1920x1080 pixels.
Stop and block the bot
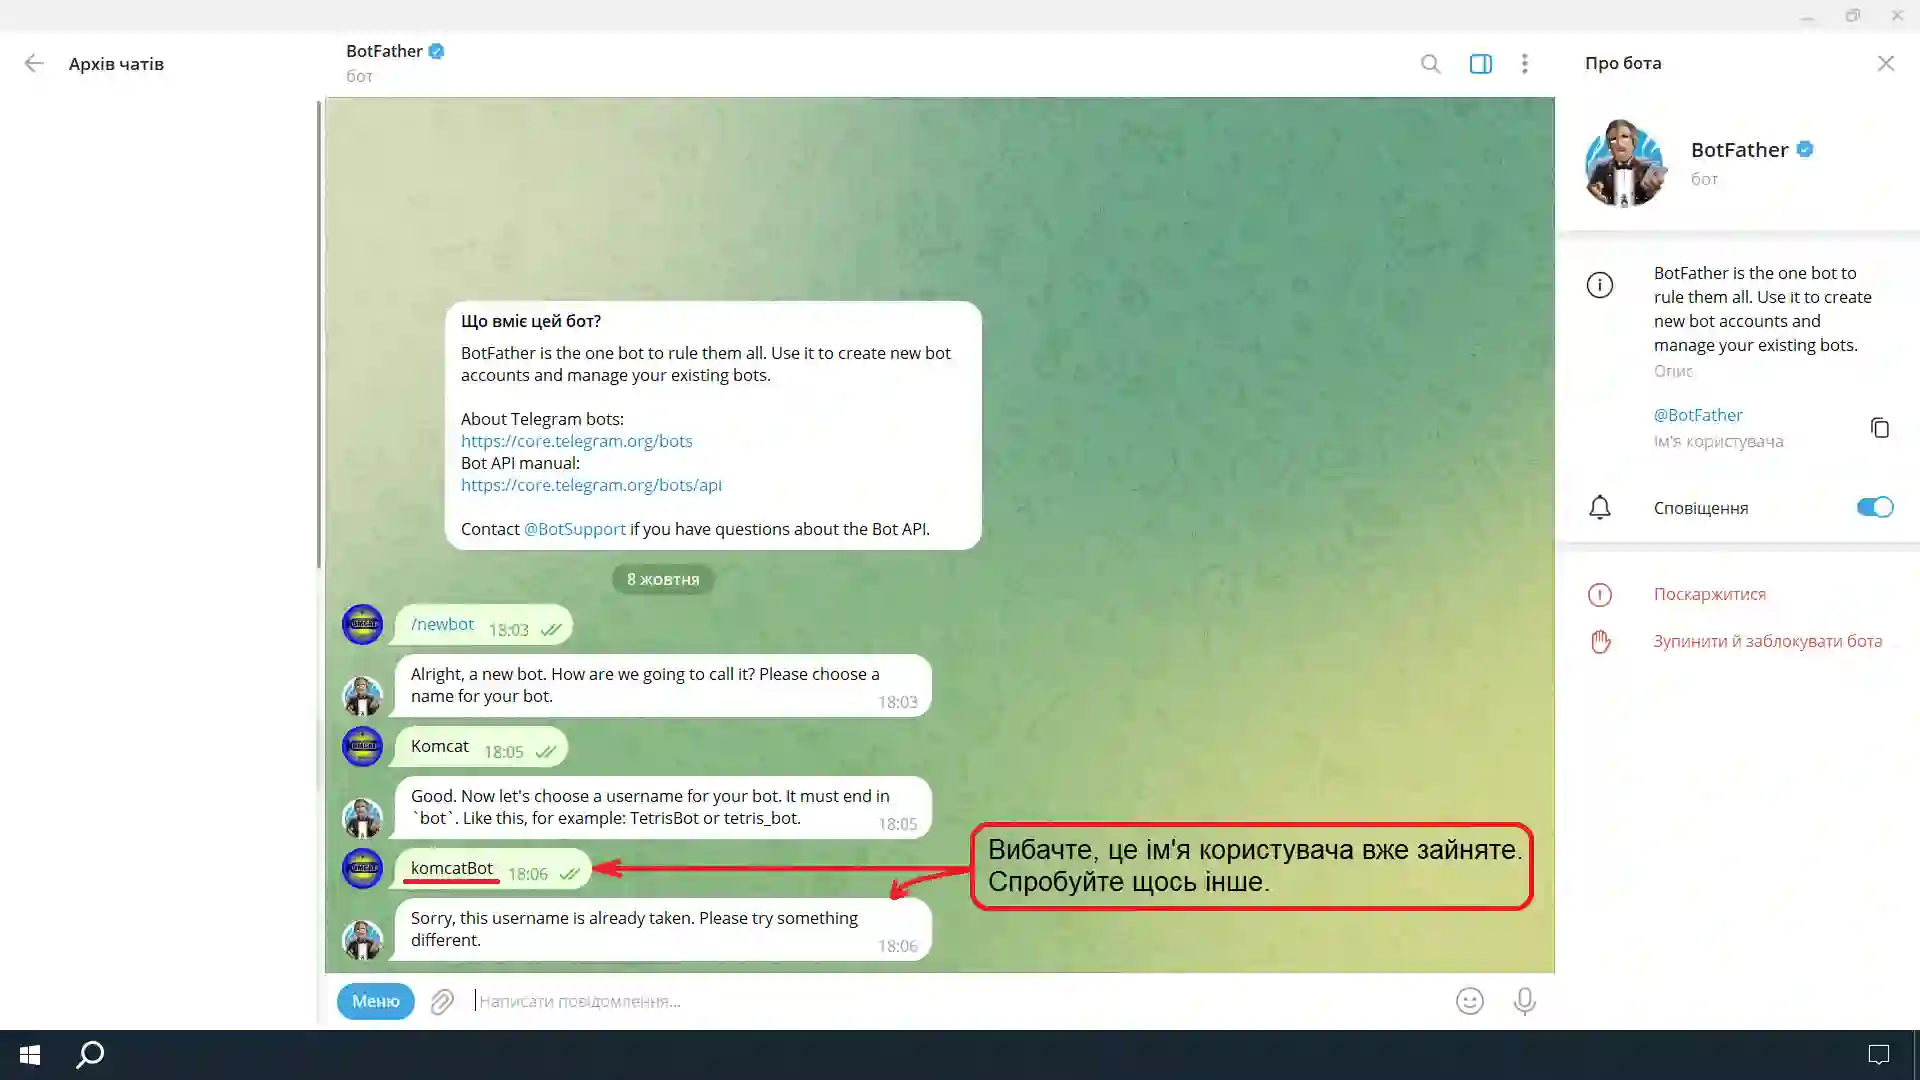tap(1766, 641)
